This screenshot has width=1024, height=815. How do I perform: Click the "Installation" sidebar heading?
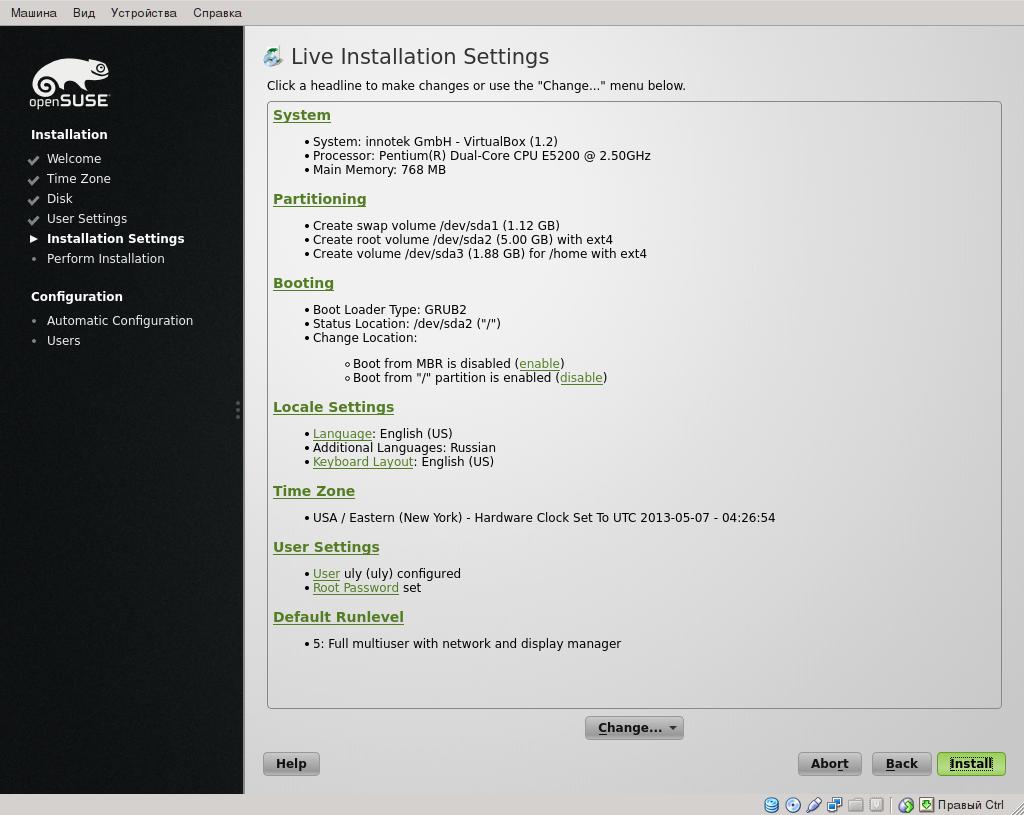click(x=69, y=135)
